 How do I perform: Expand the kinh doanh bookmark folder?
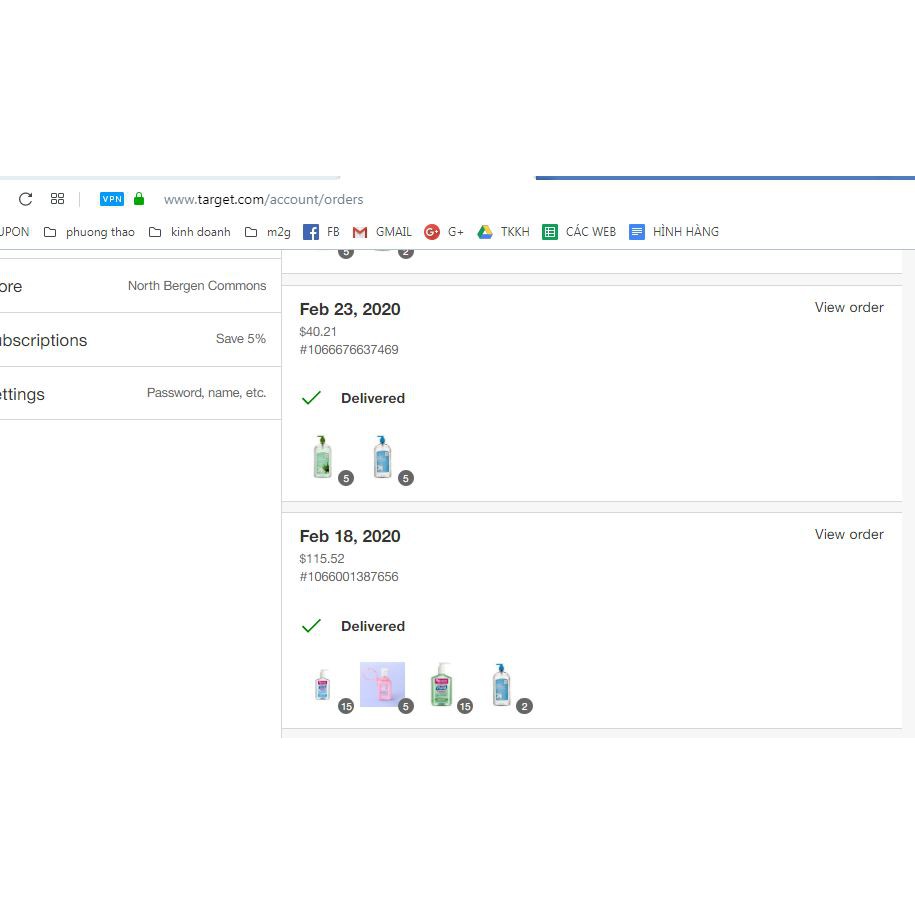coord(190,232)
